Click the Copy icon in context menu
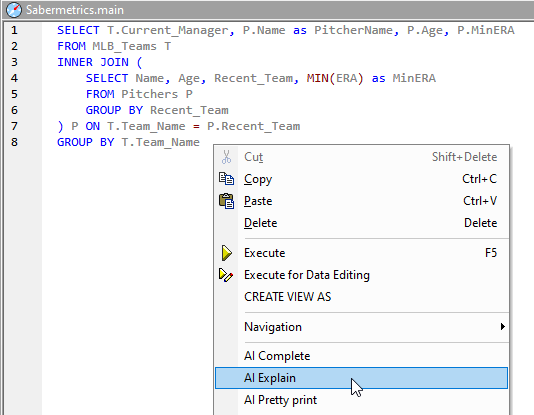534x415 pixels. click(x=226, y=179)
